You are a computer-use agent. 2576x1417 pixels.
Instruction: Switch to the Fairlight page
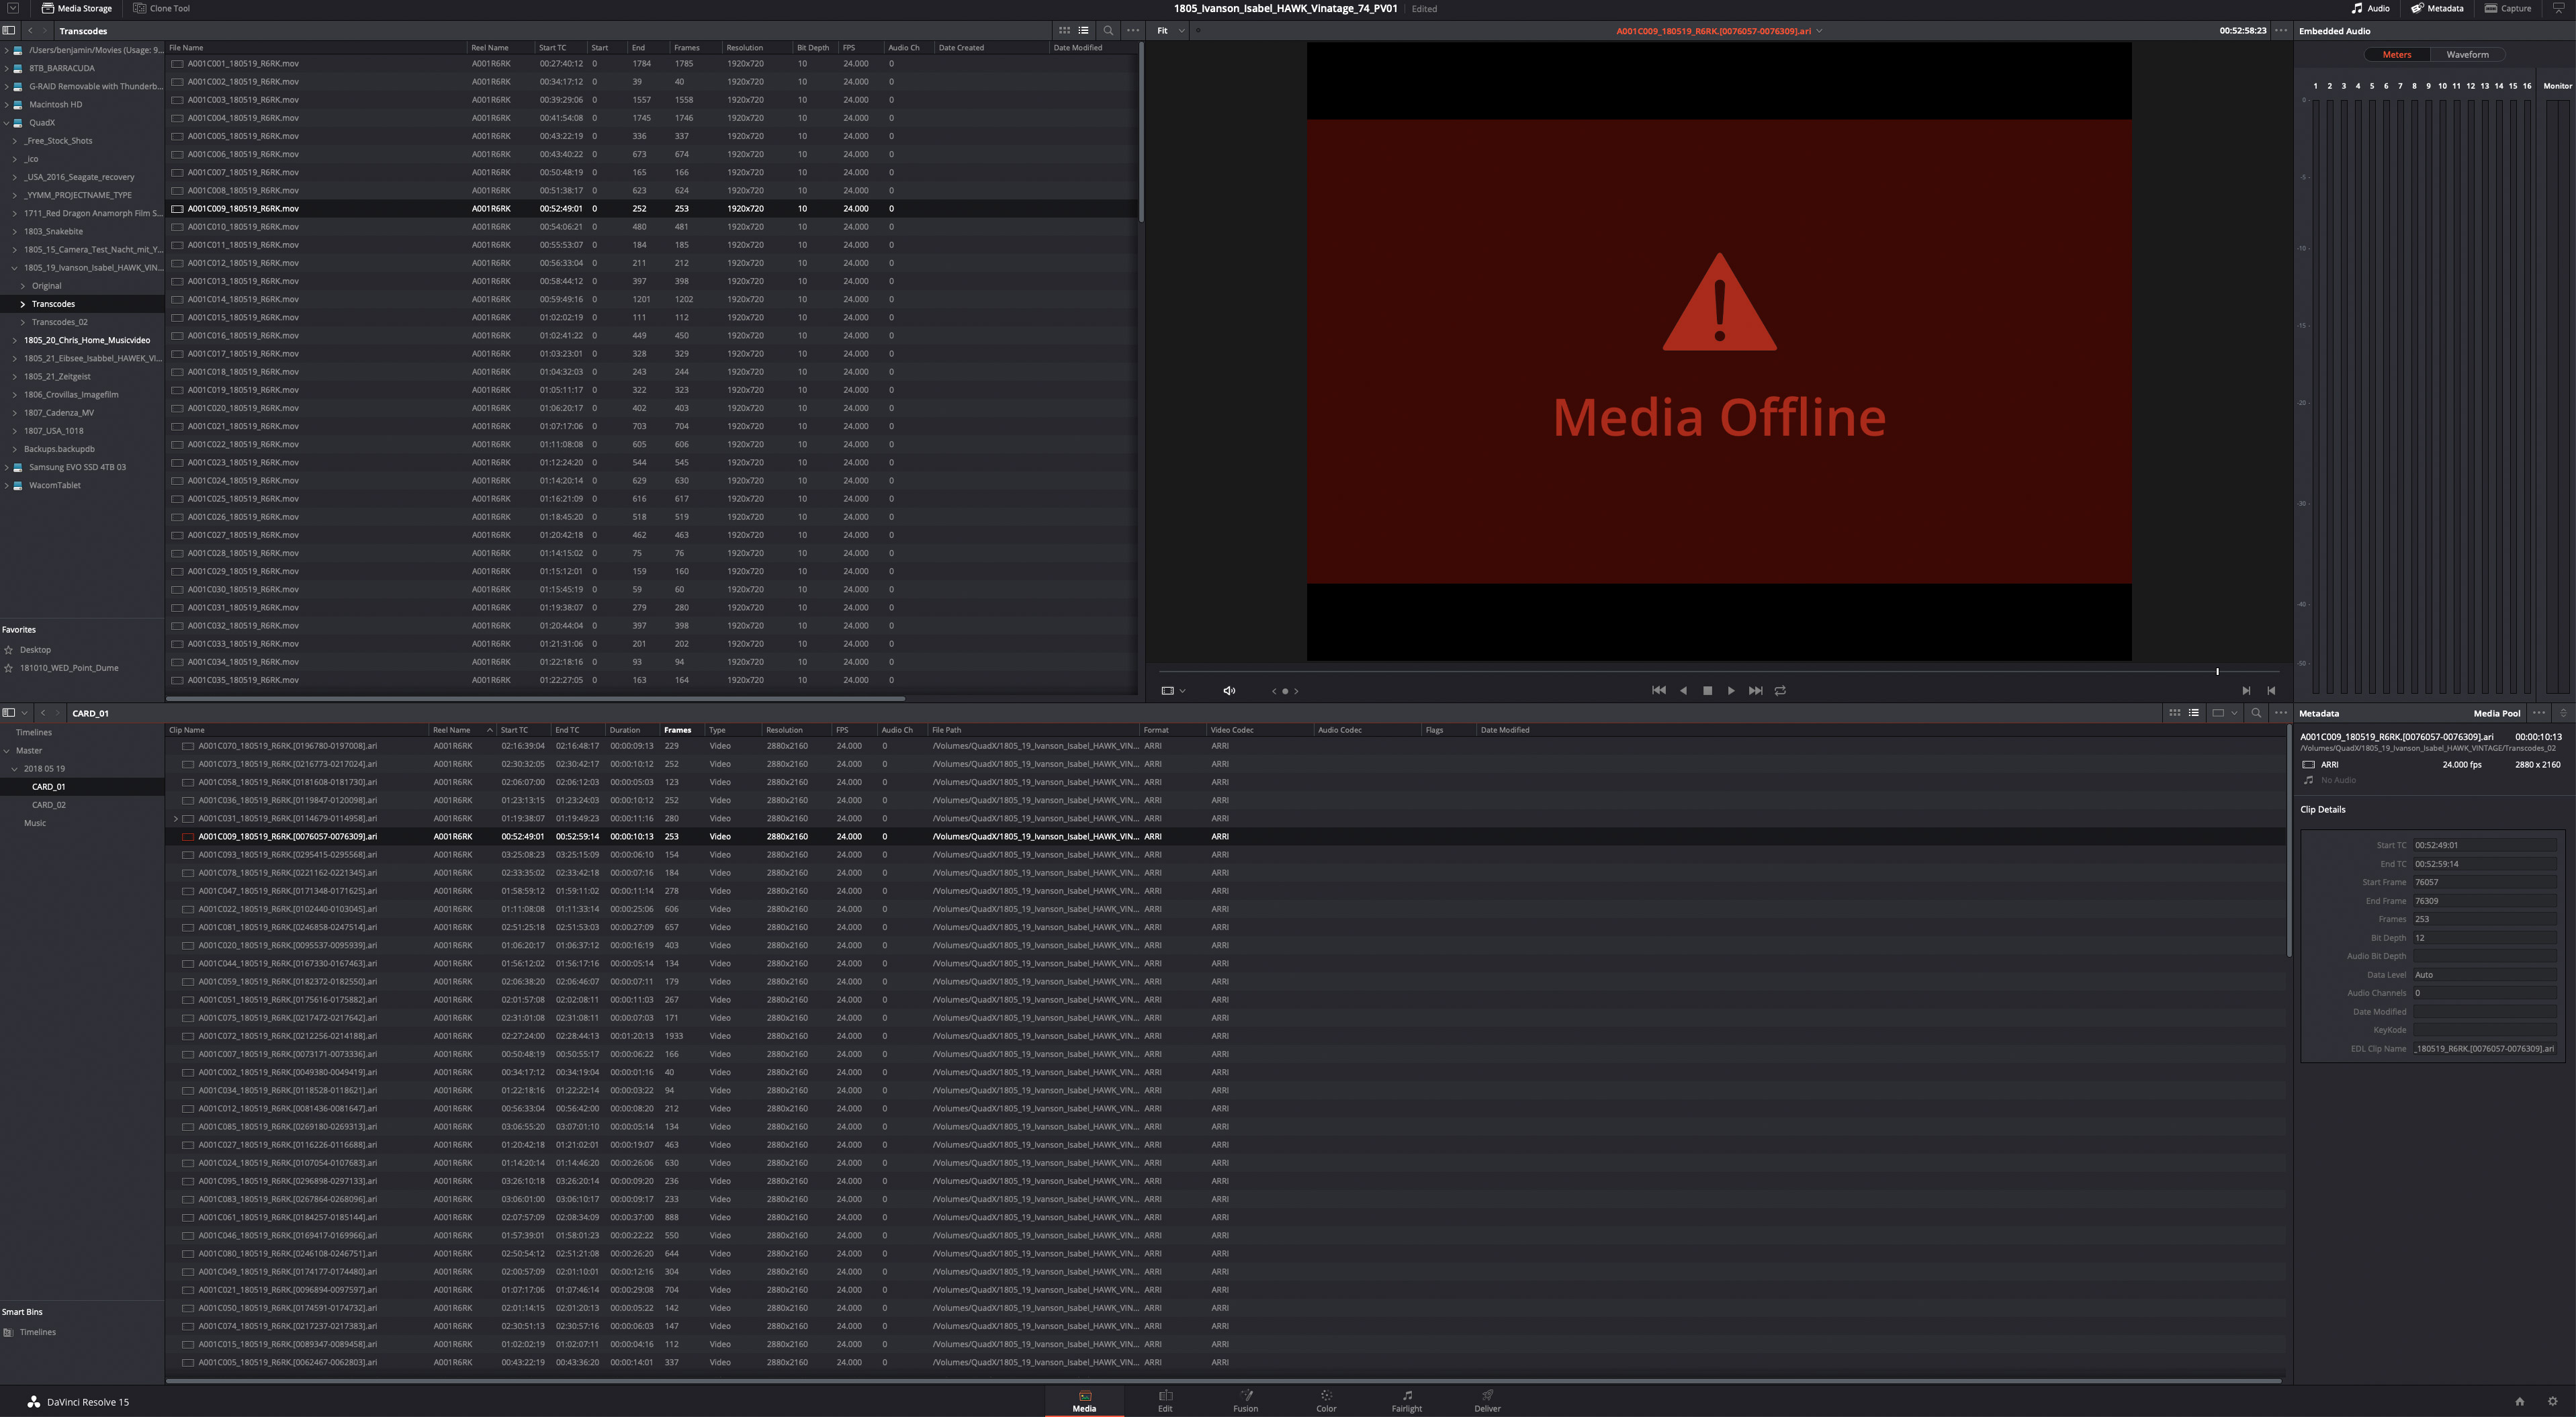coord(1406,1401)
